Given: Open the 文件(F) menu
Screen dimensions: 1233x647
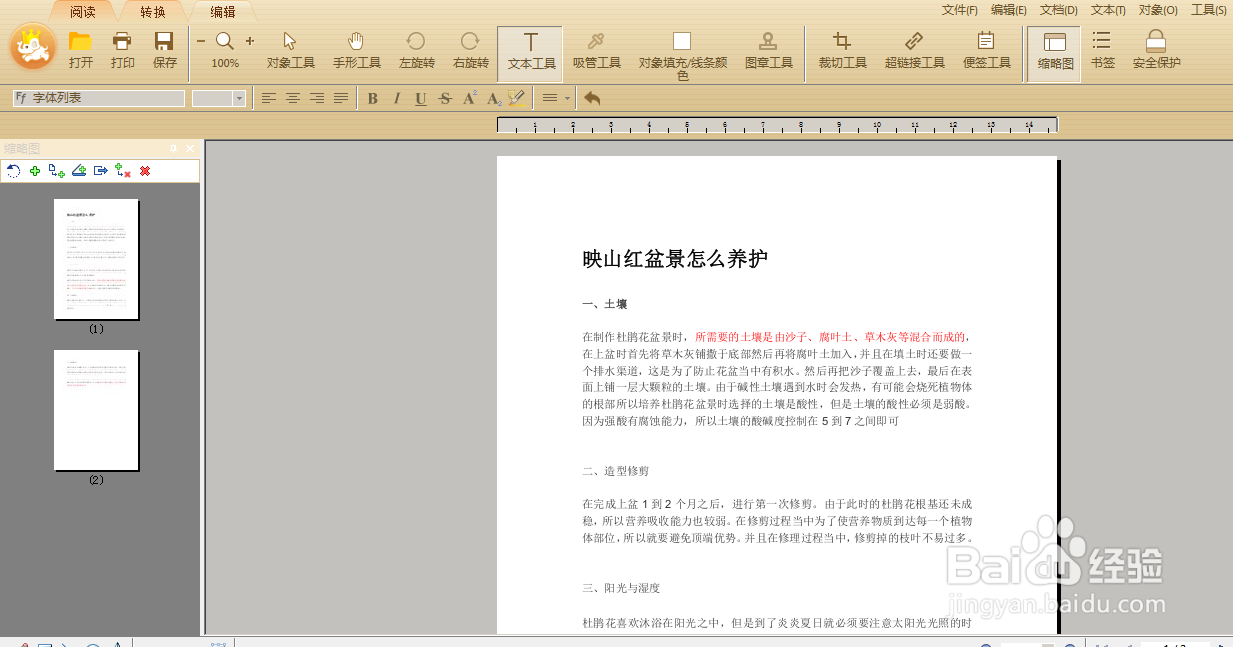Looking at the screenshot, I should [x=958, y=9].
